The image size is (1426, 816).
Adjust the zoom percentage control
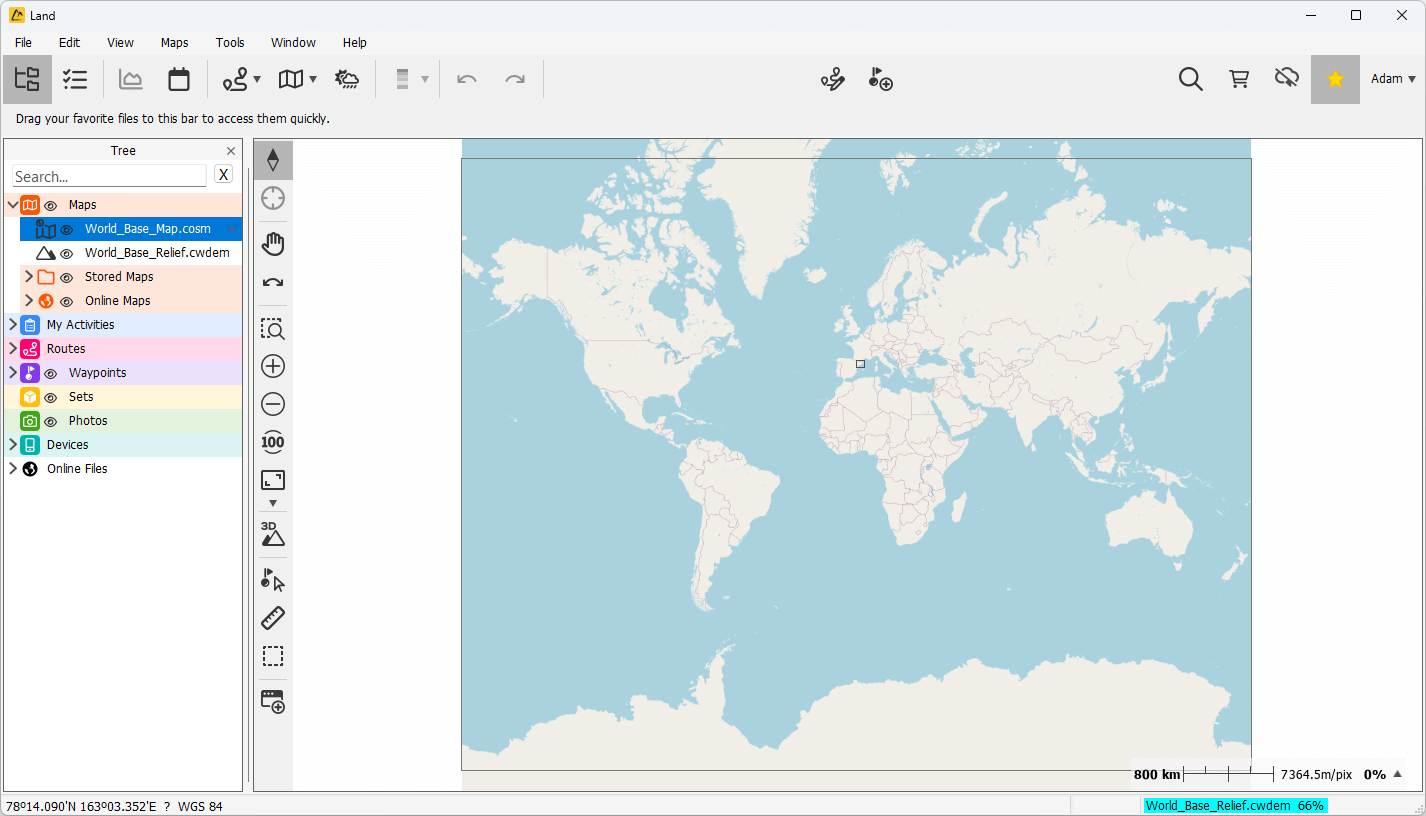click(x=1375, y=774)
